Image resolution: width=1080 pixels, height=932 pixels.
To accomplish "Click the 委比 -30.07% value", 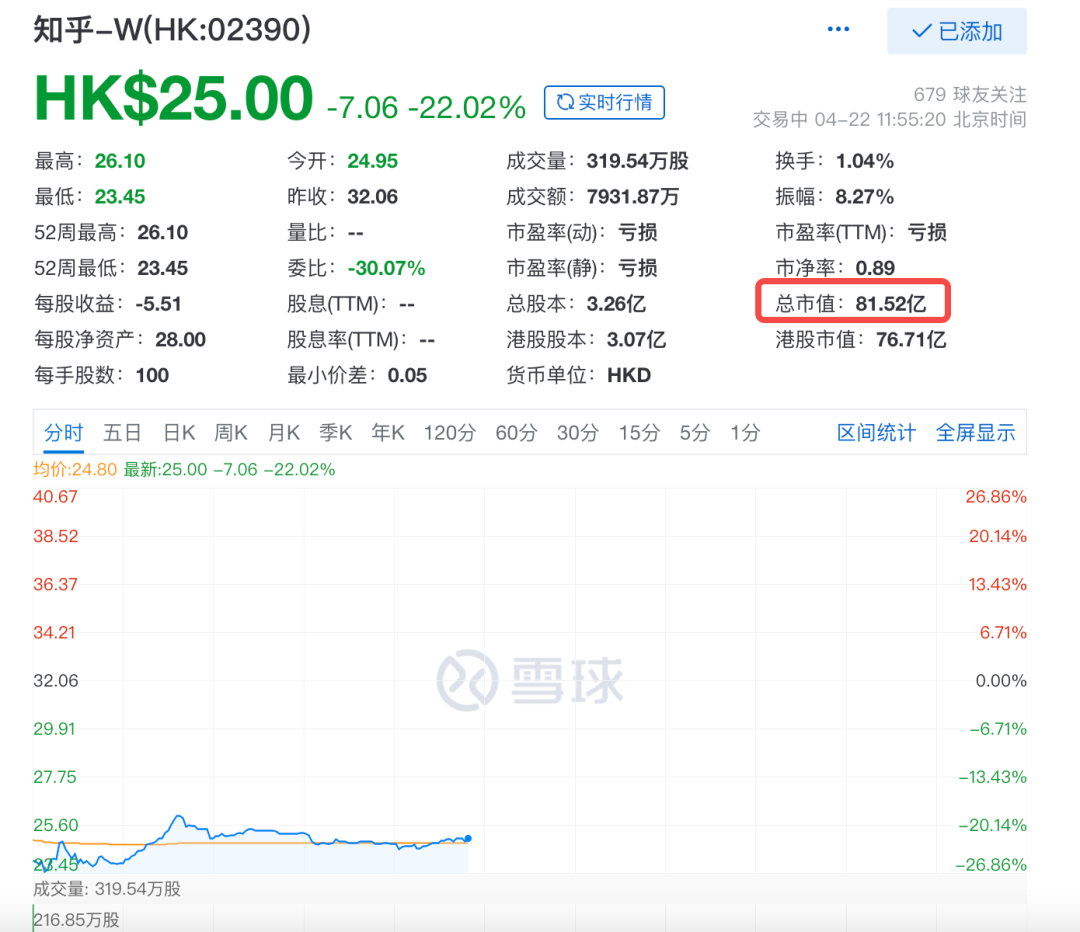I will [x=356, y=268].
